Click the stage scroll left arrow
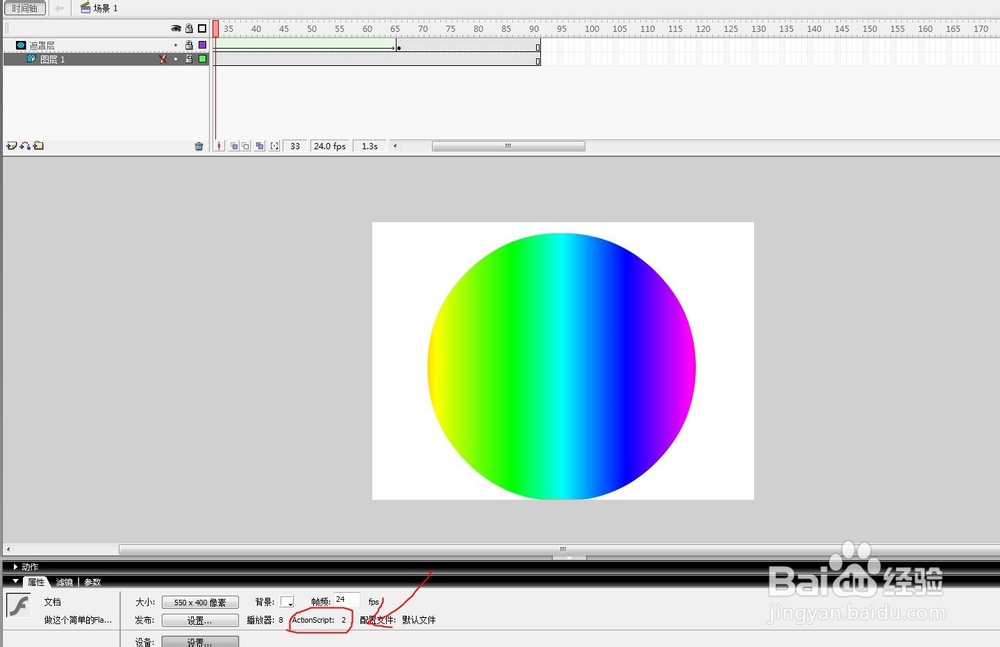Screen dimensions: 1000x647 pyautogui.click(x=8, y=549)
